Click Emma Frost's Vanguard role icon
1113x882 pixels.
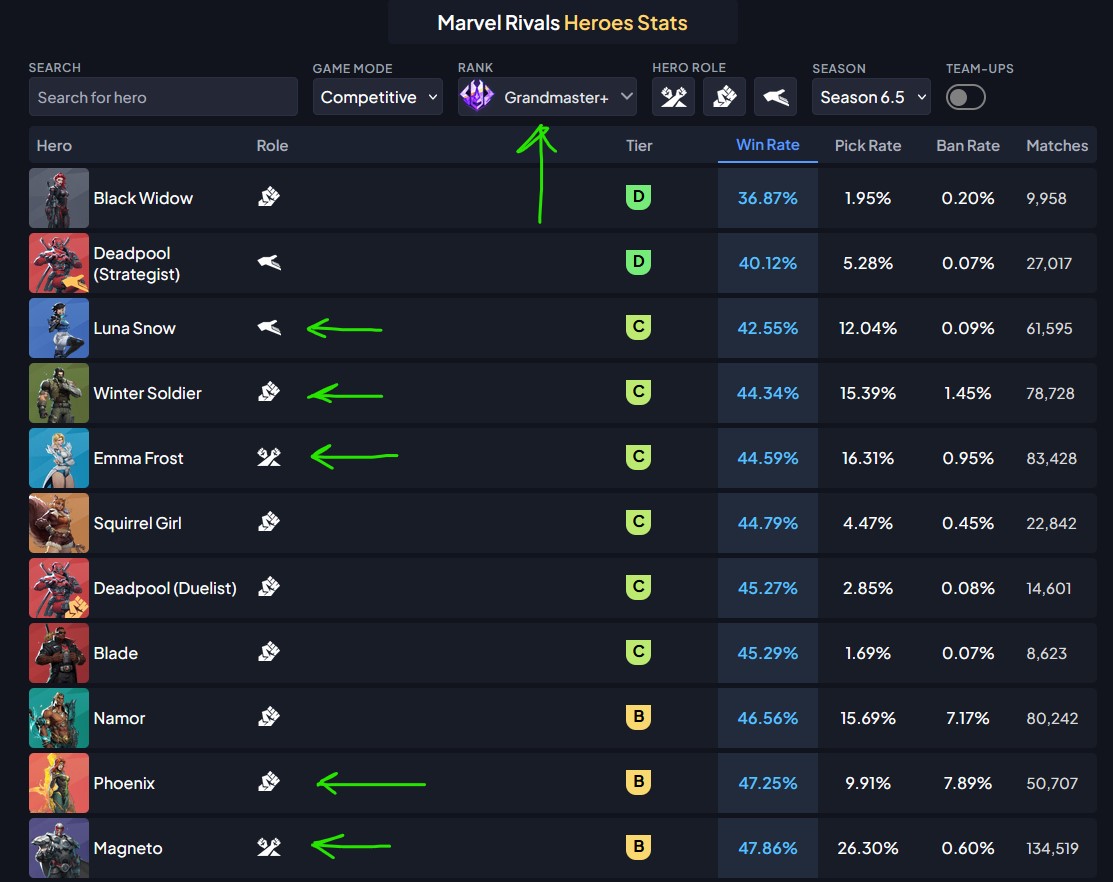269,457
